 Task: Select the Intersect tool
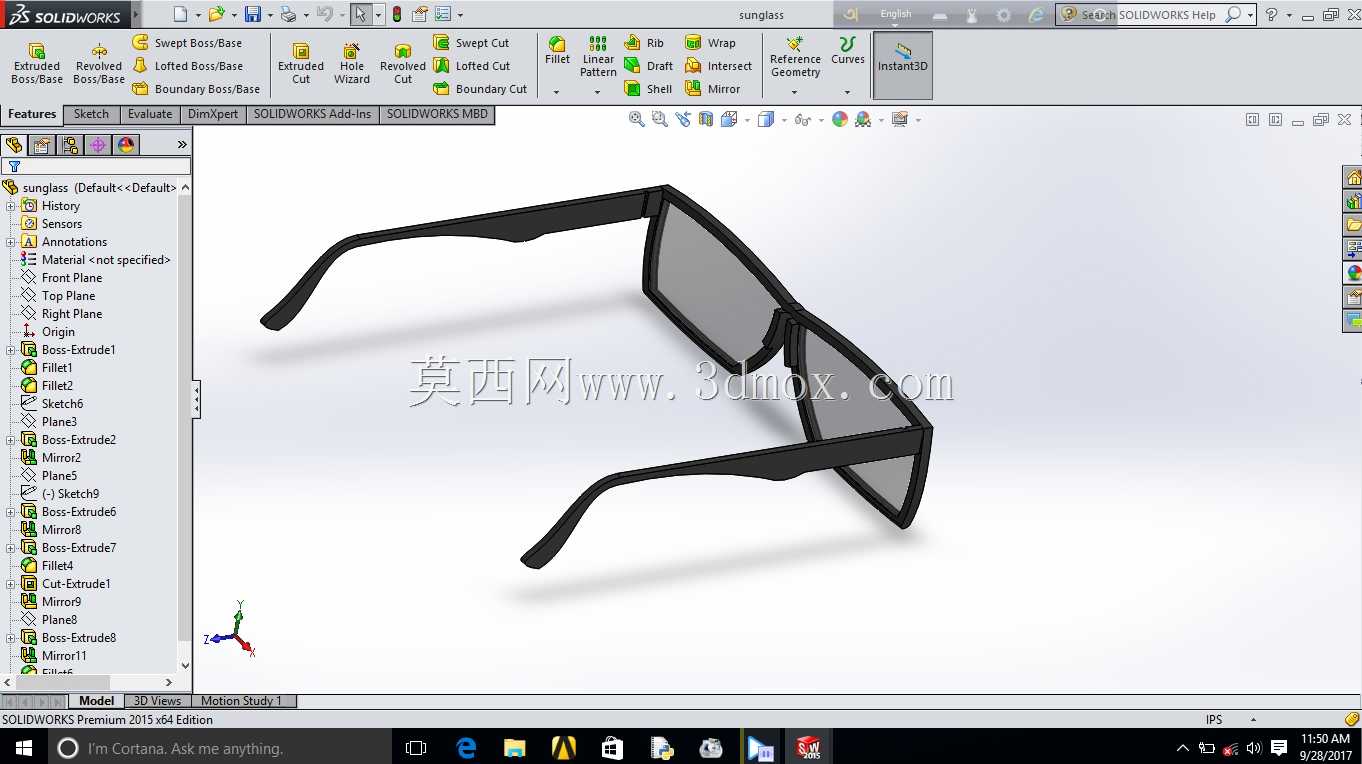point(718,66)
